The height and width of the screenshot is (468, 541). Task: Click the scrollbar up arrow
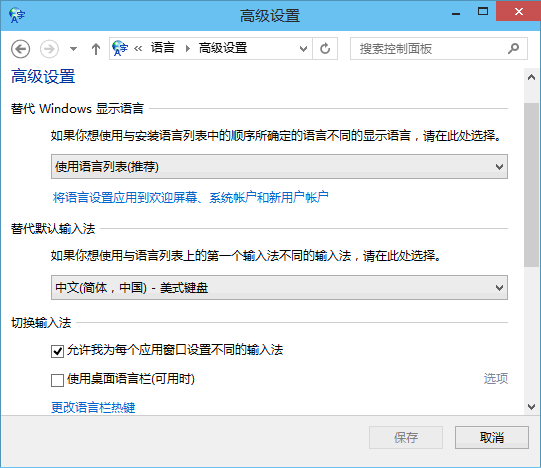coord(531,77)
